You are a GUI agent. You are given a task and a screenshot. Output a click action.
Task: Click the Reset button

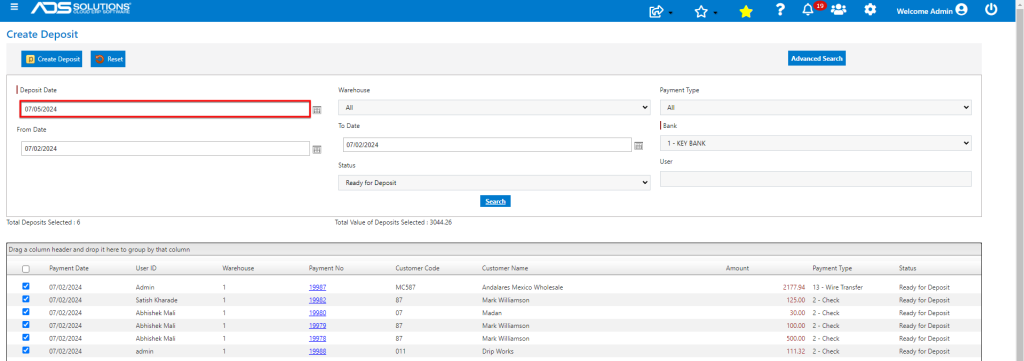(108, 59)
